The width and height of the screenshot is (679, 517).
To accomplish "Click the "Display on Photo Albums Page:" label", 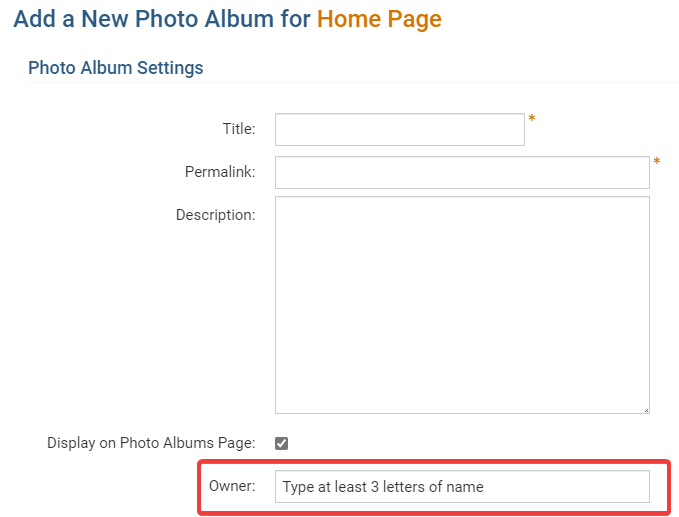I will click(x=151, y=443).
